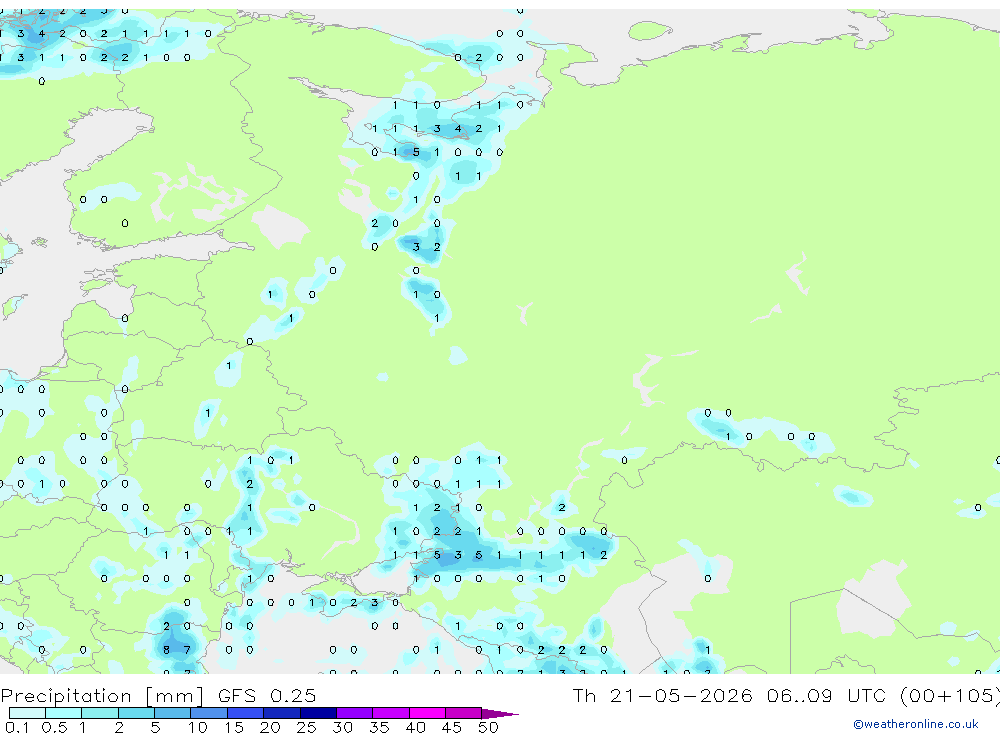Pick the 5–10 mm legend color
Viewport: 1000px width, 733px height.
point(173,713)
